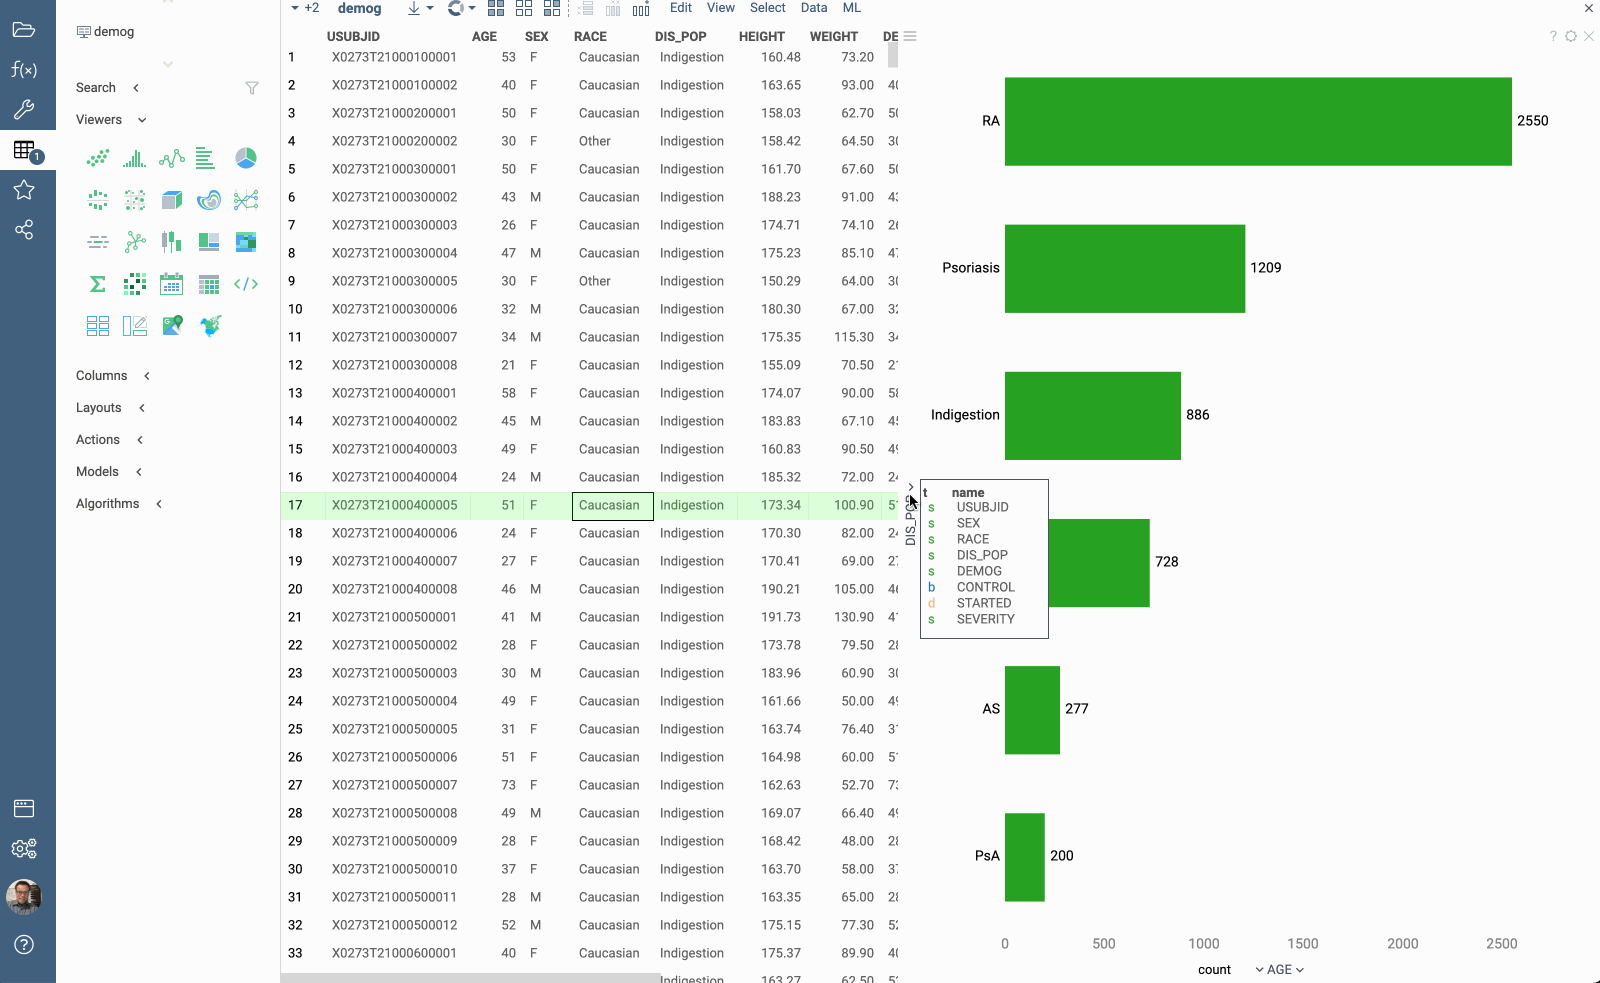
Task: Add a calendar viewer
Action: point(171,283)
